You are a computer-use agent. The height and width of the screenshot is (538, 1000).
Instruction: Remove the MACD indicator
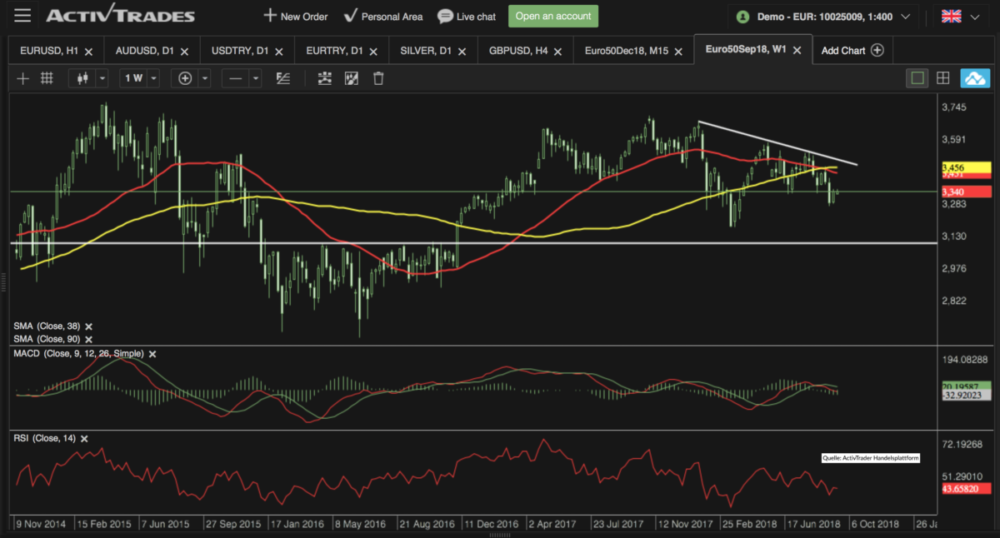coord(152,354)
